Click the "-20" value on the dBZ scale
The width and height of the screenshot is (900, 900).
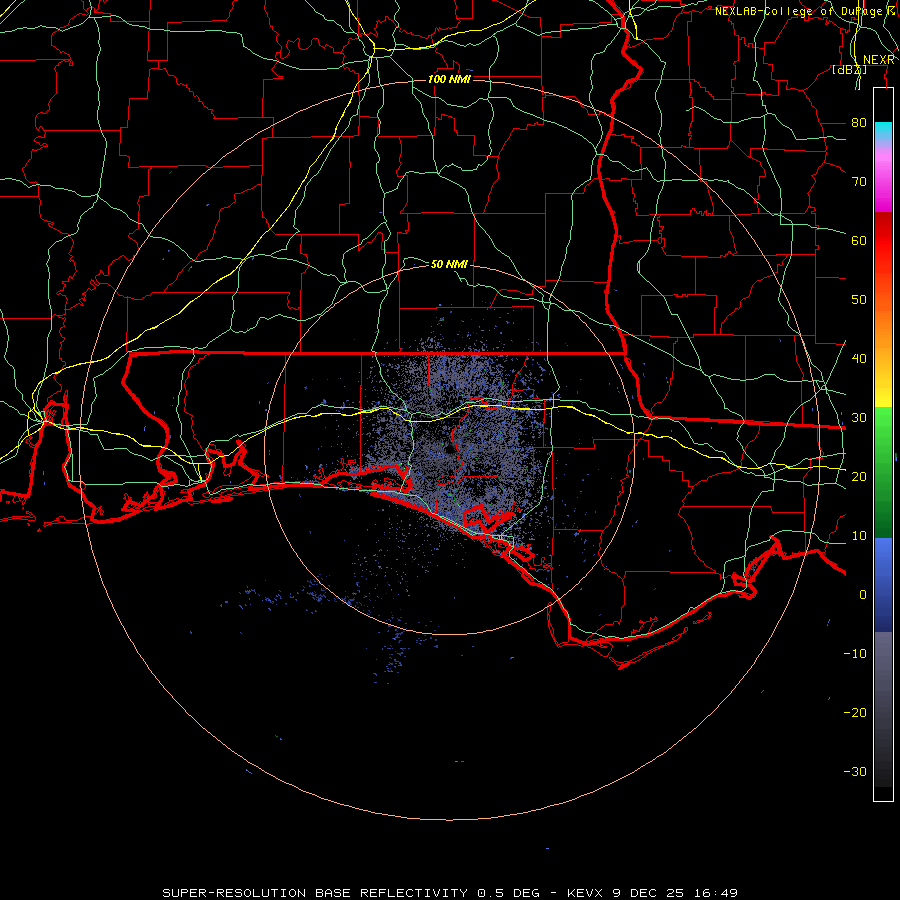click(855, 713)
